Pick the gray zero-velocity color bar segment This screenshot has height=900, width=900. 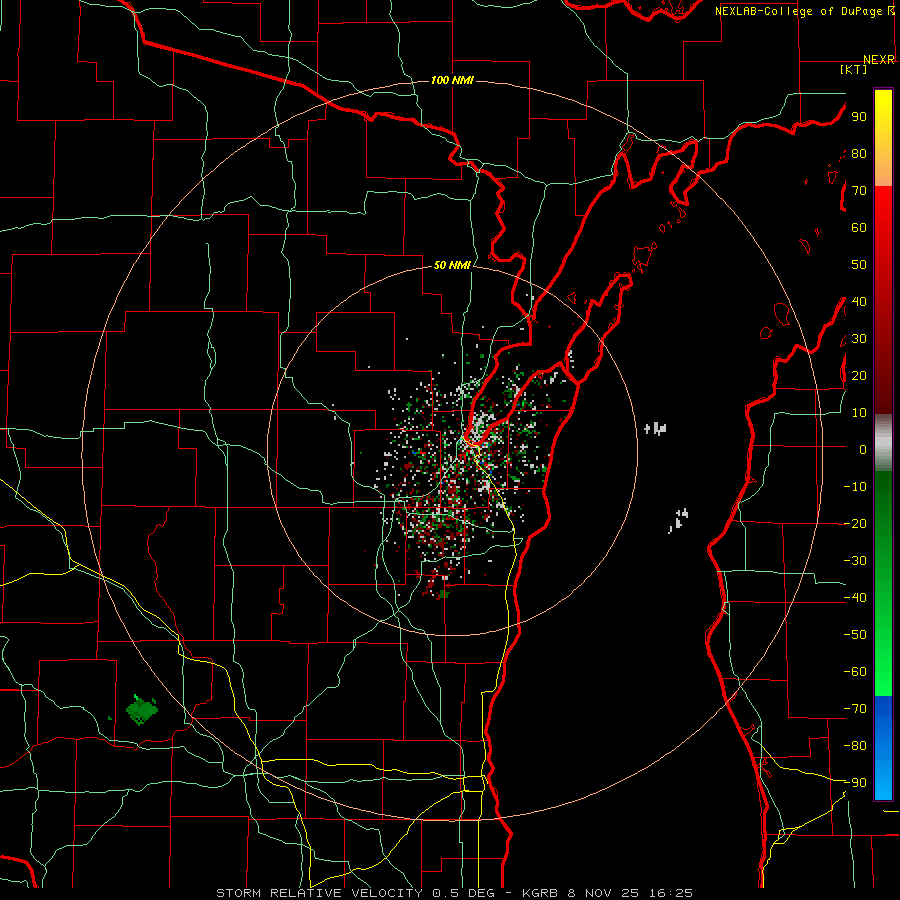point(883,443)
